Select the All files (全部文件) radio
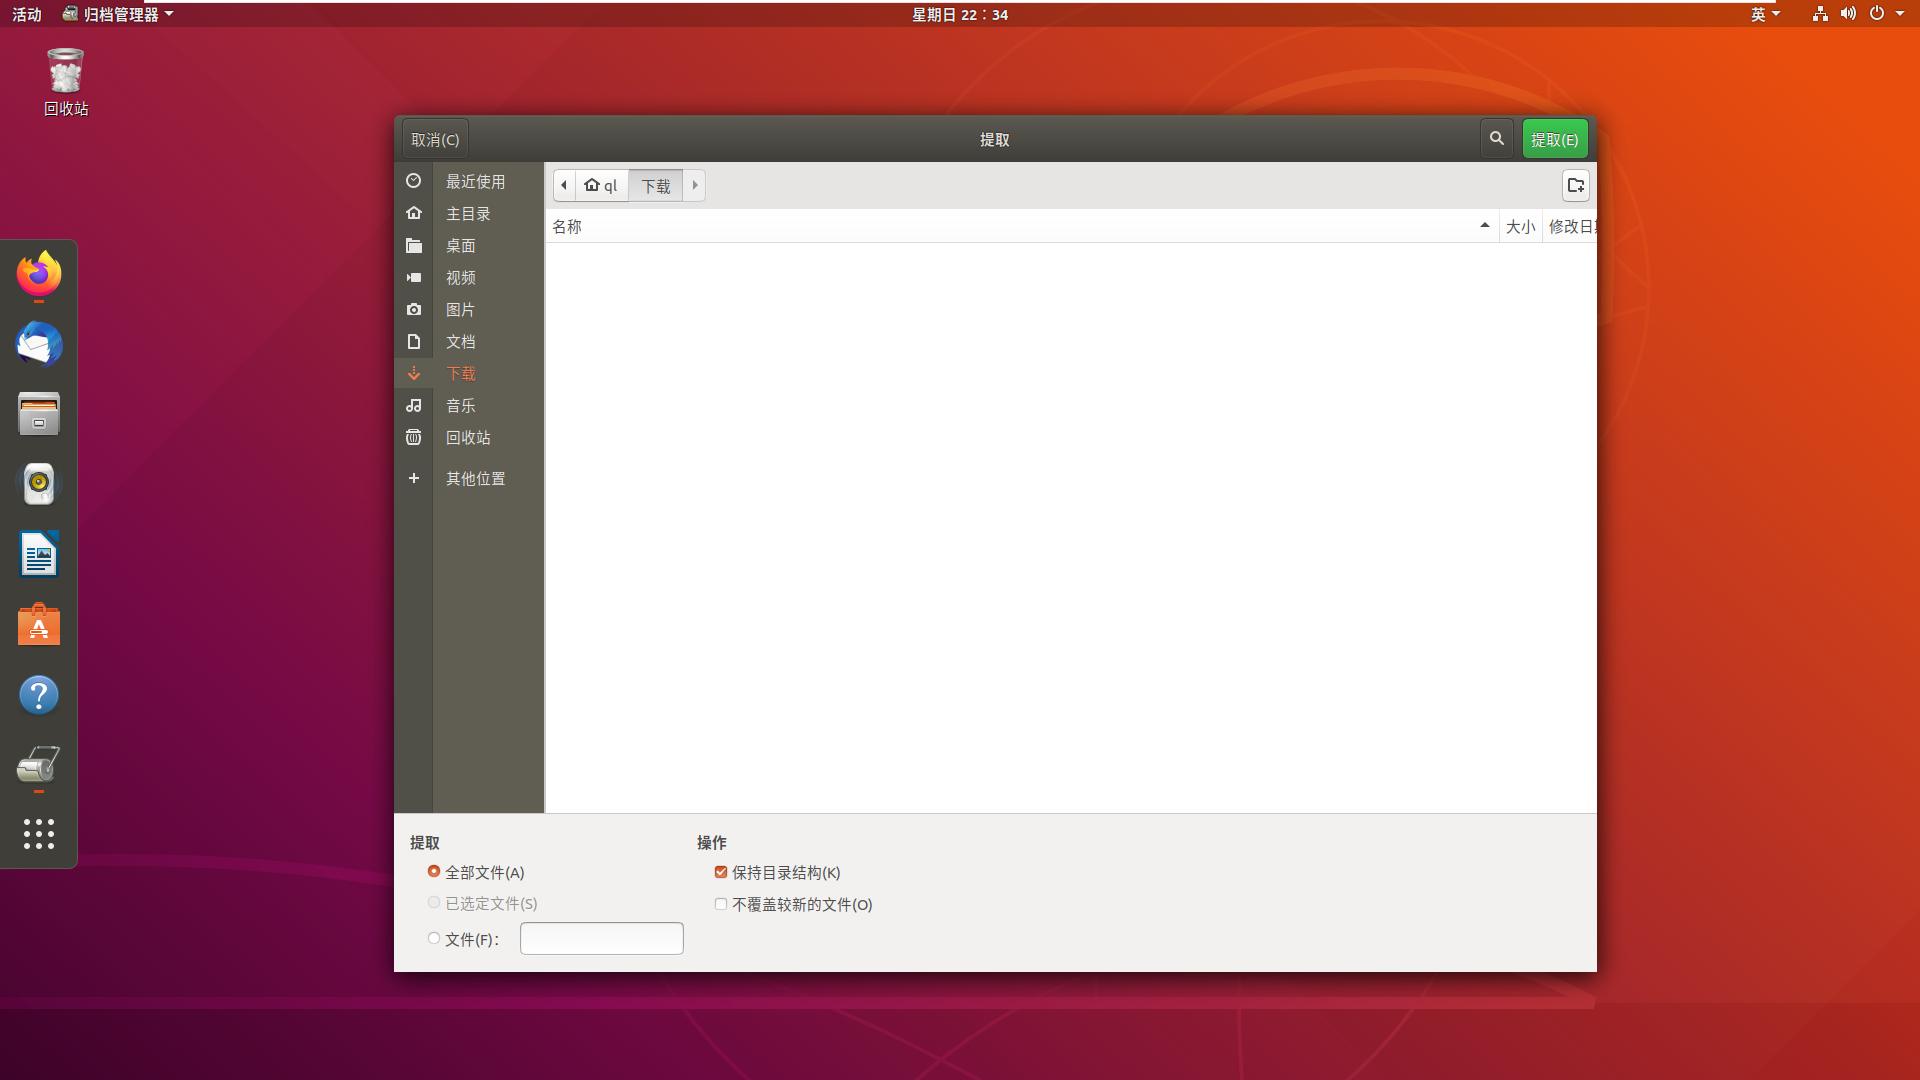 pos(434,872)
